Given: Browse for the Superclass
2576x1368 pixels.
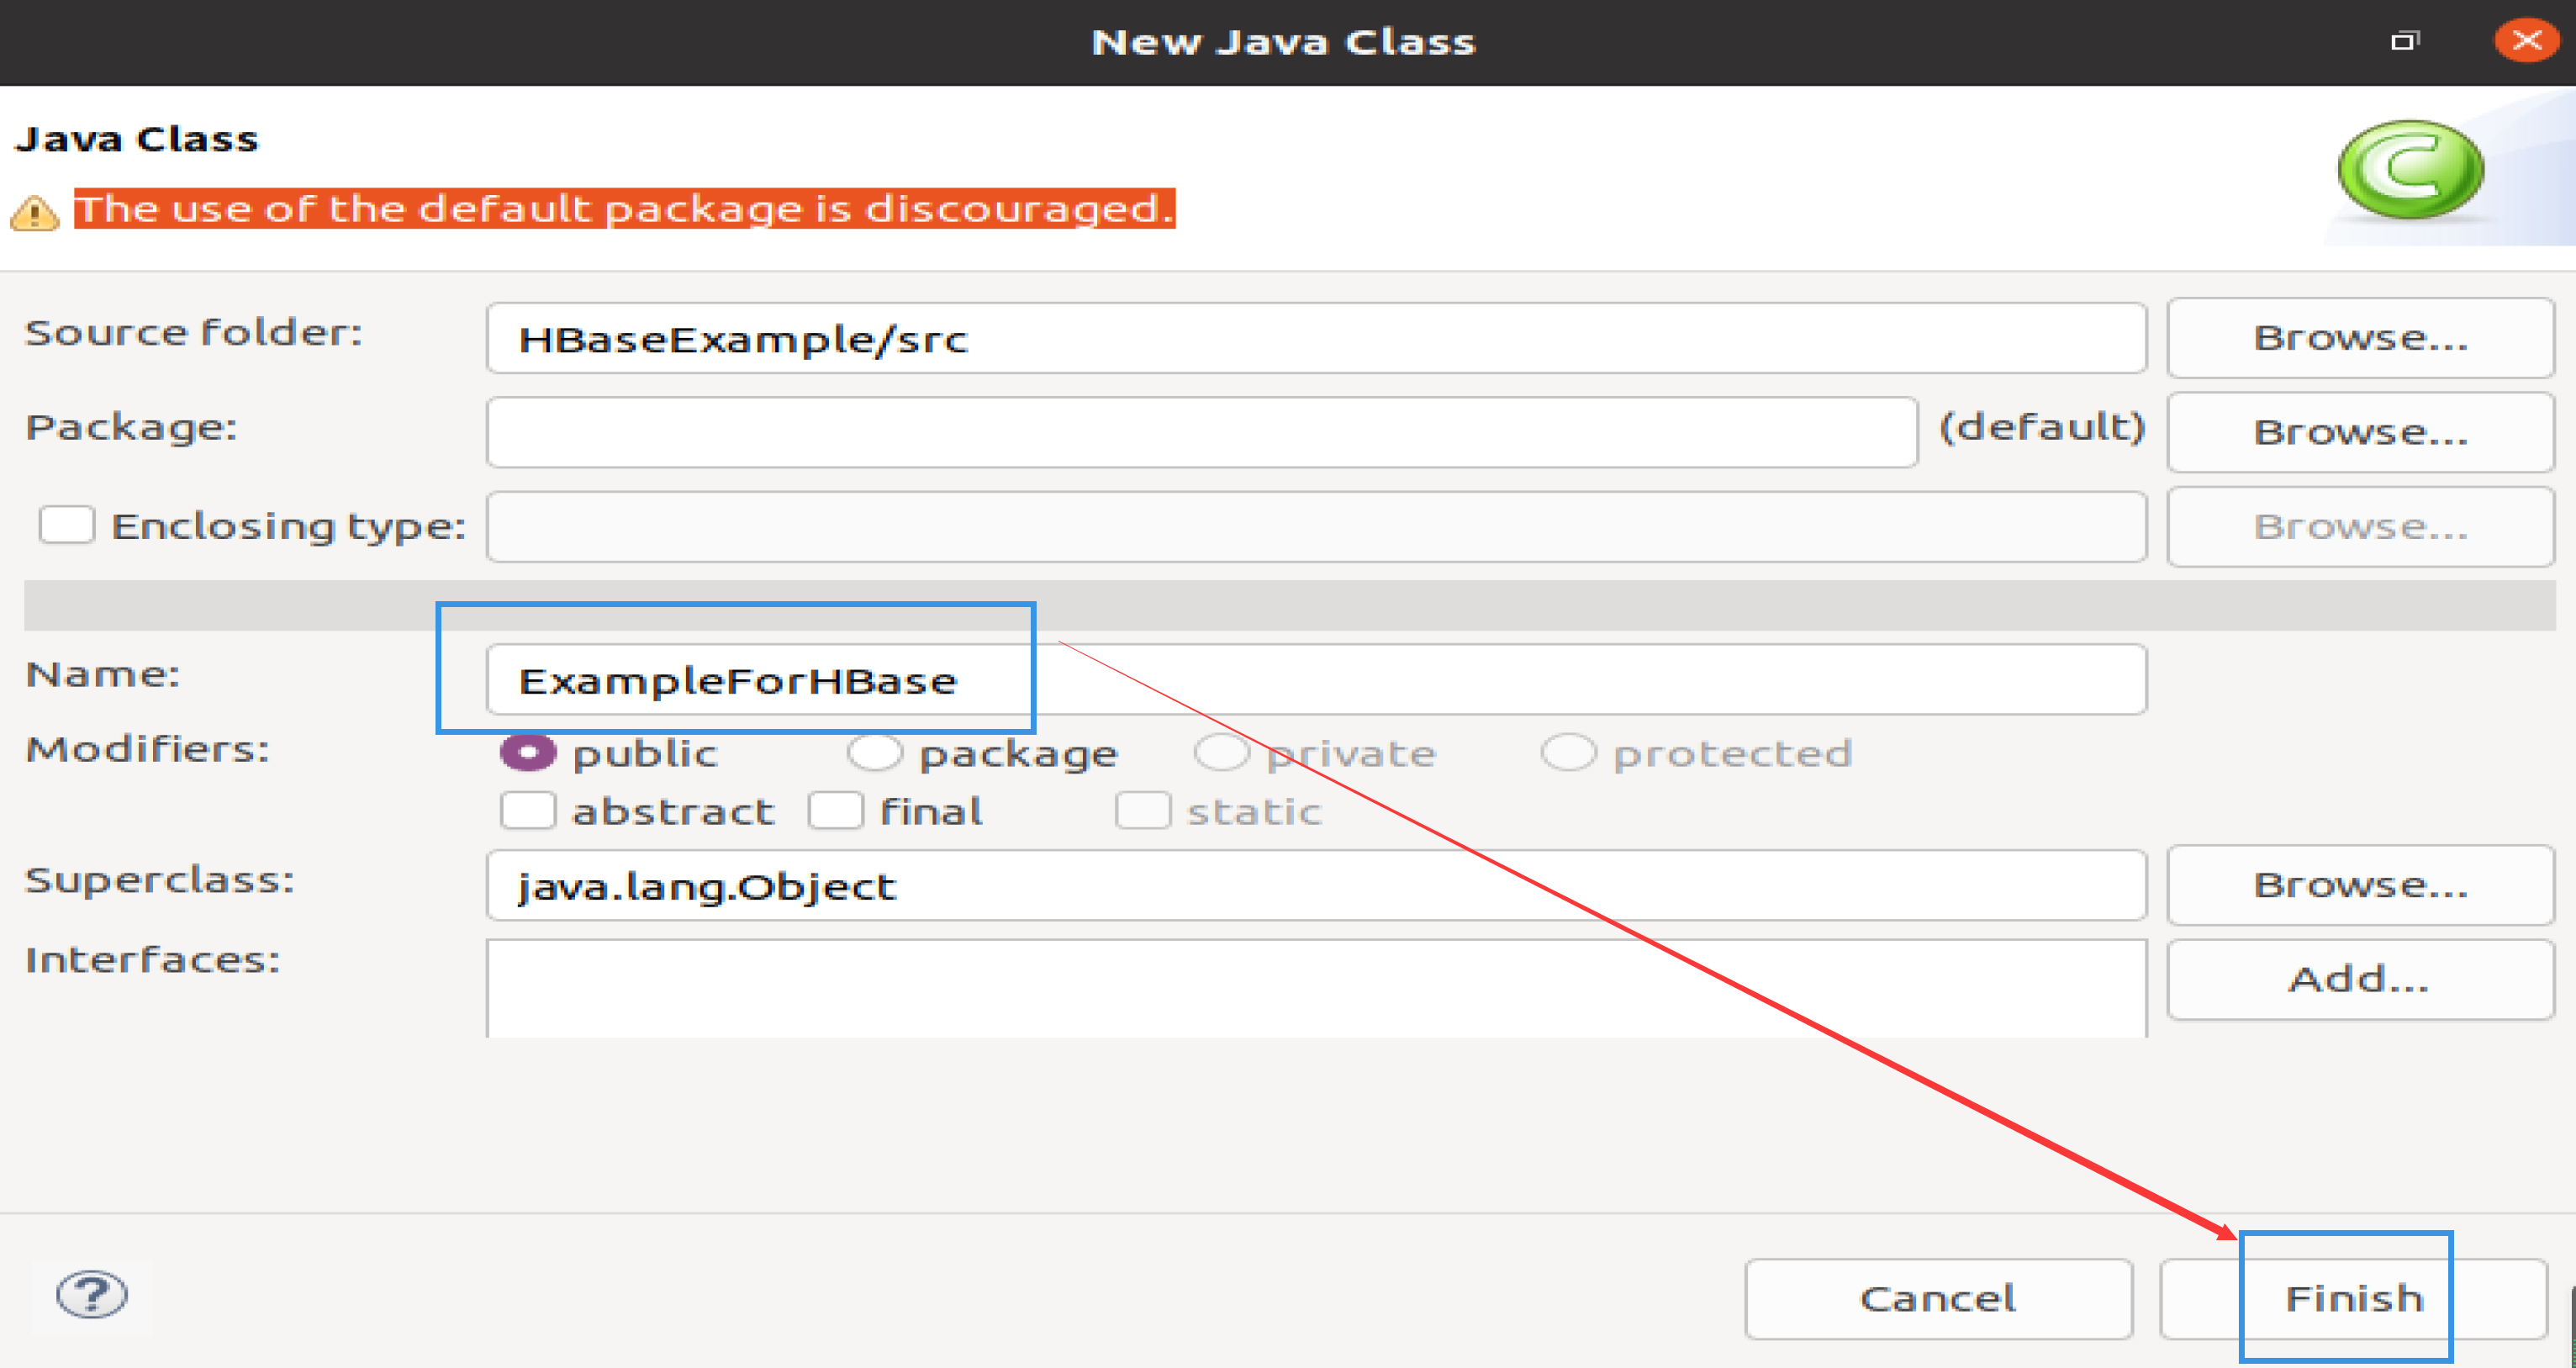Looking at the screenshot, I should pos(2360,885).
